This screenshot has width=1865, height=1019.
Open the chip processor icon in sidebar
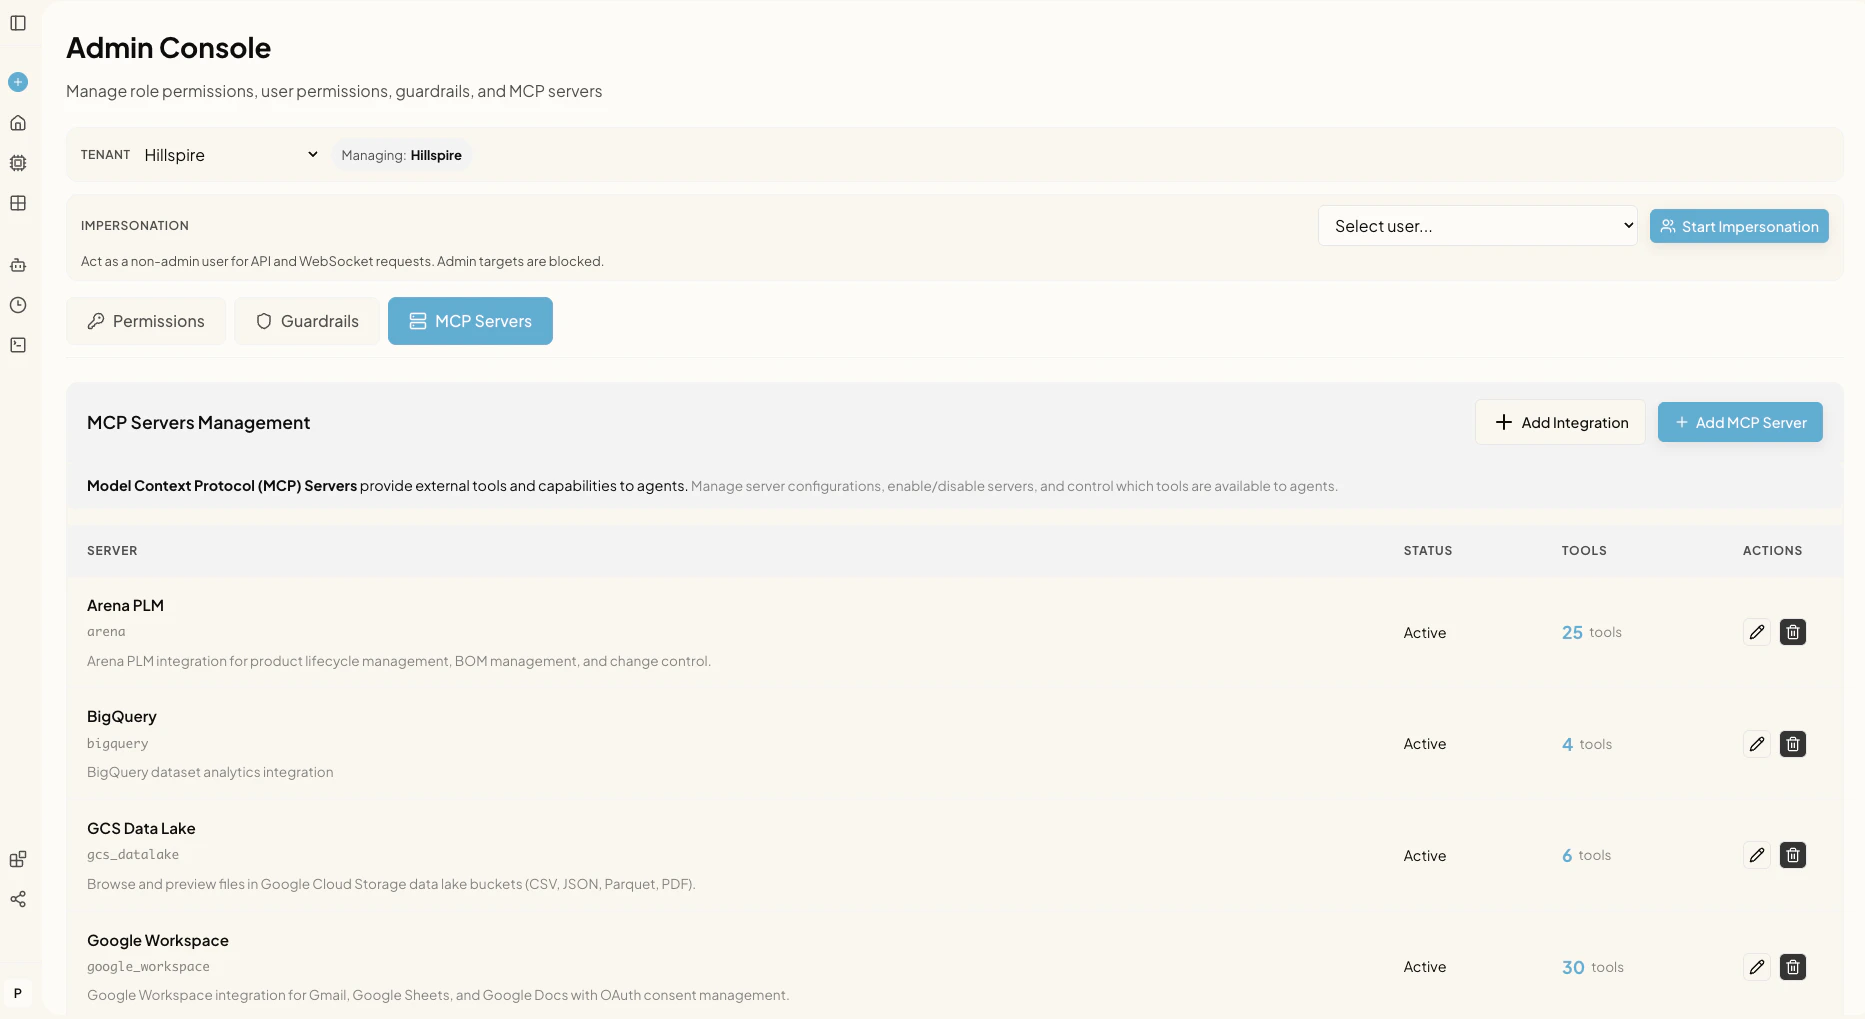coord(18,163)
